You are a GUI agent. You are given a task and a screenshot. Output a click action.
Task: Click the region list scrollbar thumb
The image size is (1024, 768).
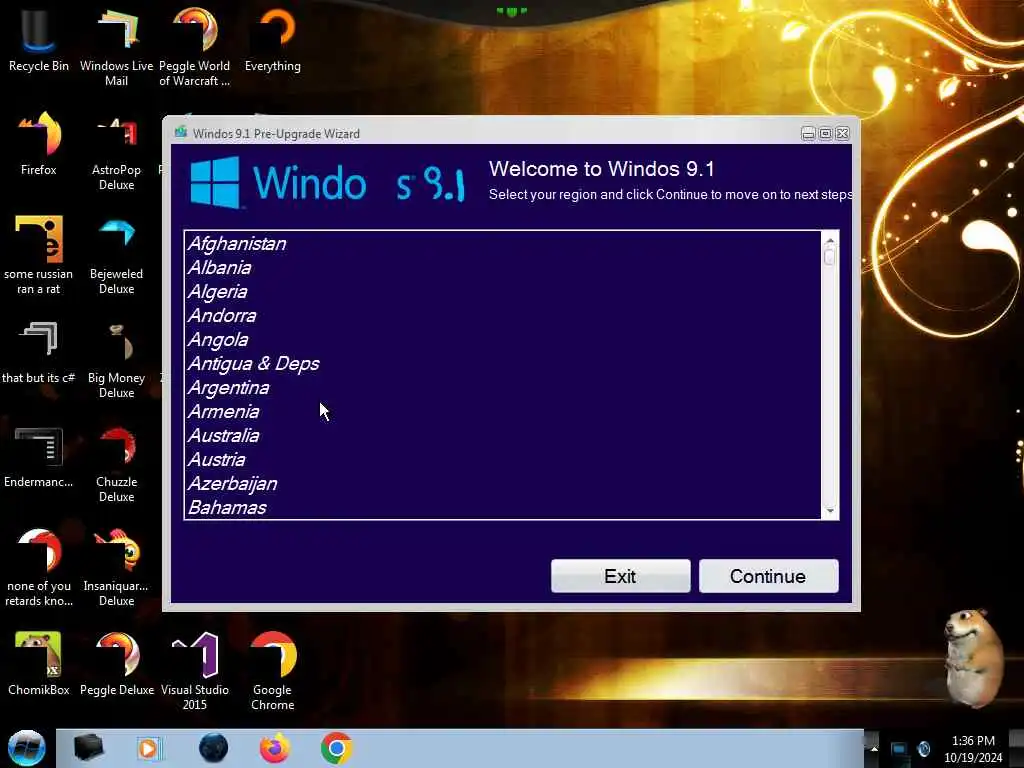(x=830, y=256)
